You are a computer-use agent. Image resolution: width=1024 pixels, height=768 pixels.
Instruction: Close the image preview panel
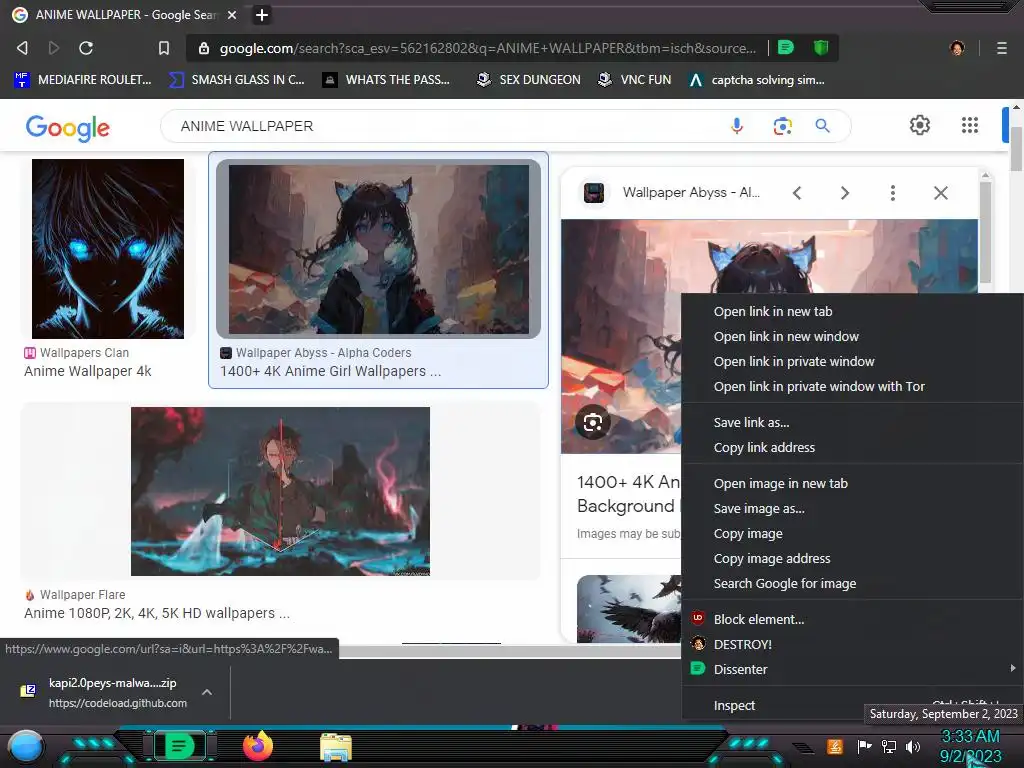coord(940,193)
